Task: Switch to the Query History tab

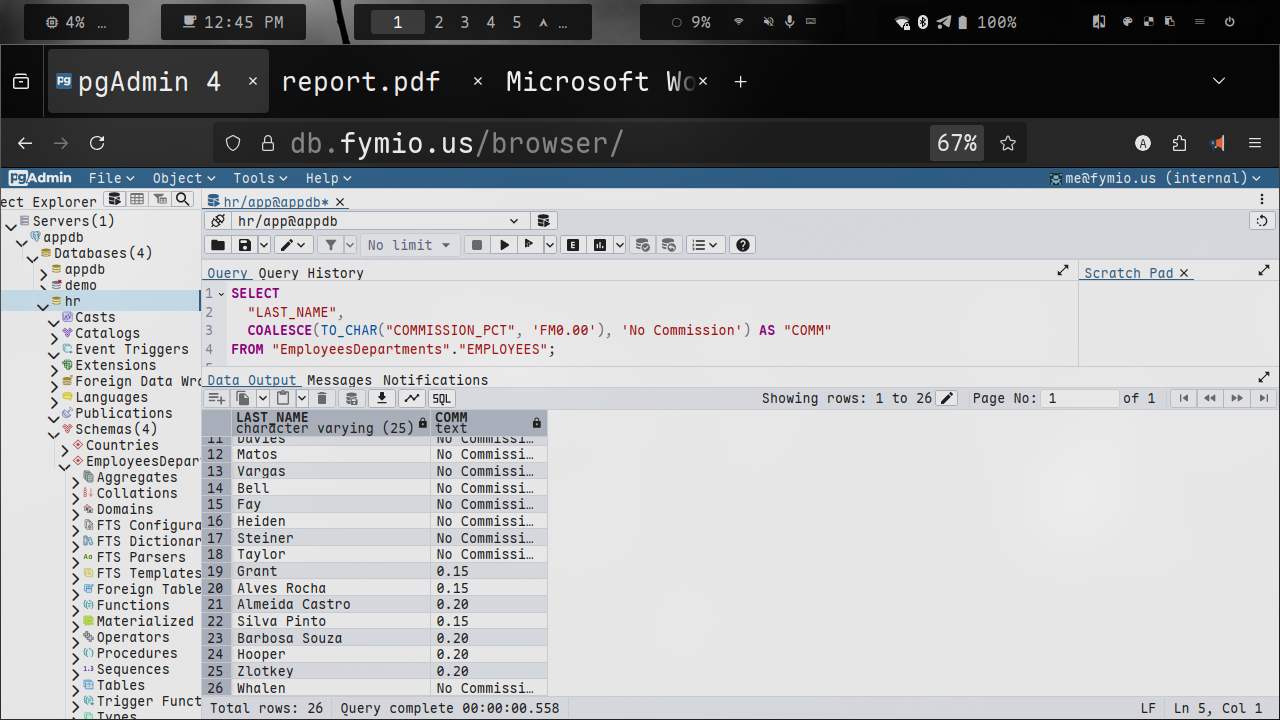Action: [311, 273]
